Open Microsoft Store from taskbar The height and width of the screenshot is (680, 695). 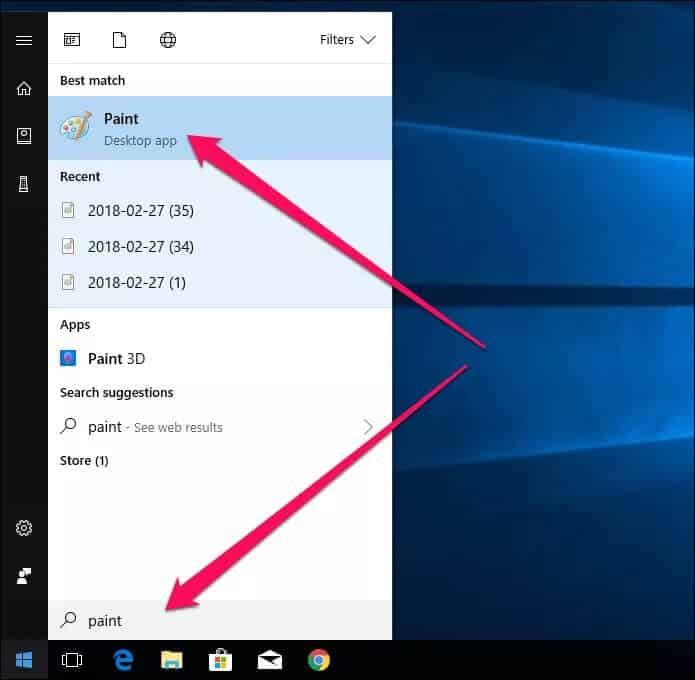(220, 660)
